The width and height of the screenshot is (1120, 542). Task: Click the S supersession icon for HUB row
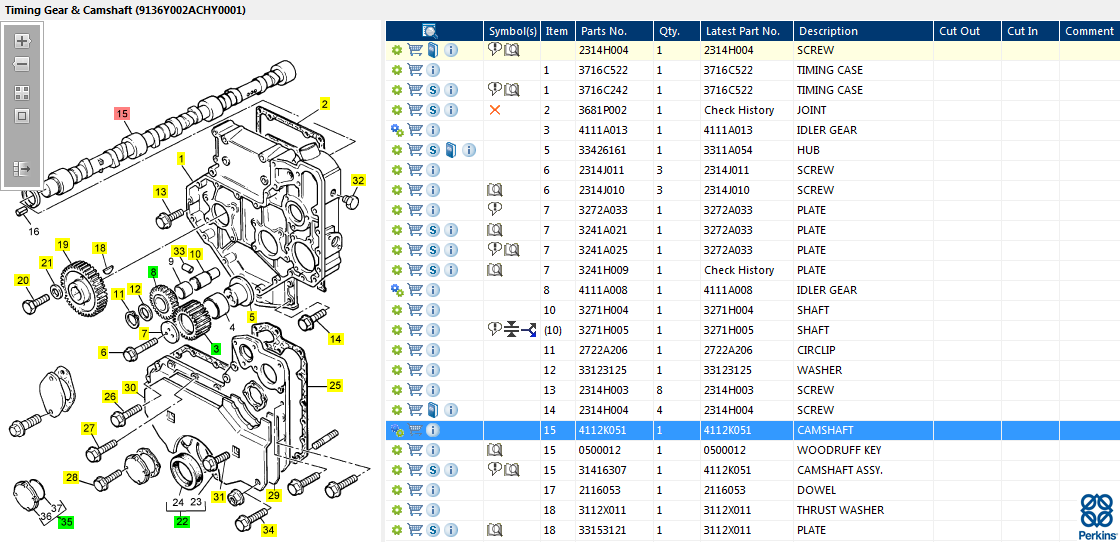433,150
